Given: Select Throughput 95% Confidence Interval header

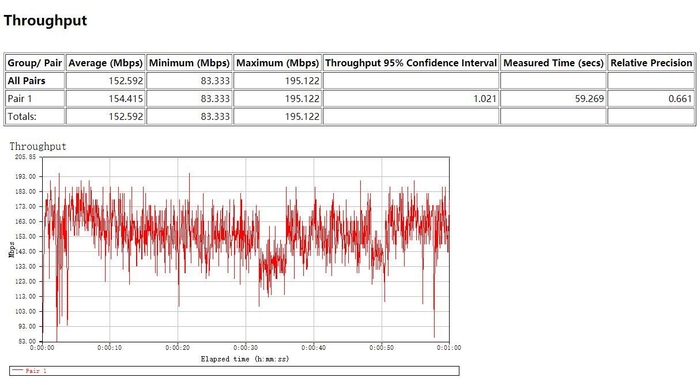Looking at the screenshot, I should pos(411,63).
